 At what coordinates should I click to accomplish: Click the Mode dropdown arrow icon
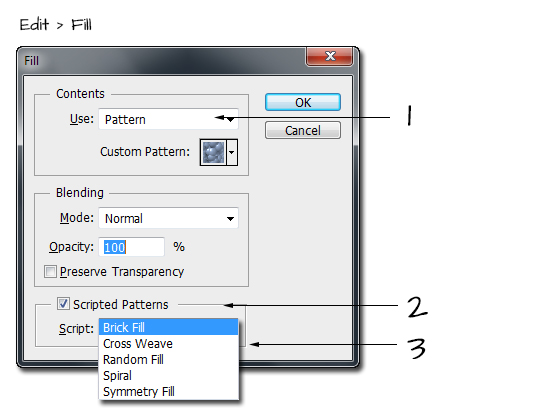pyautogui.click(x=230, y=219)
